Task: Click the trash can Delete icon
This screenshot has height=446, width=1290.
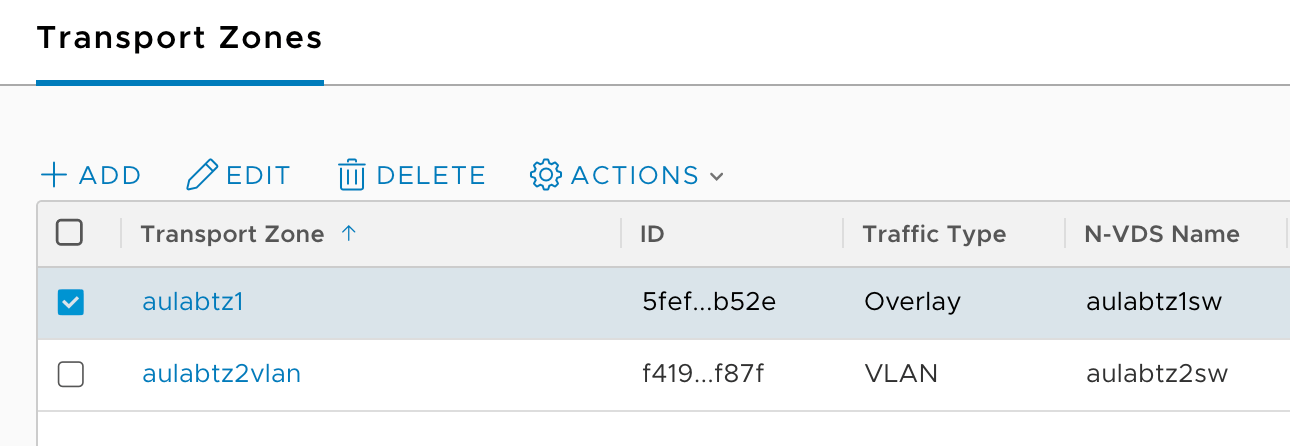Action: 351,176
